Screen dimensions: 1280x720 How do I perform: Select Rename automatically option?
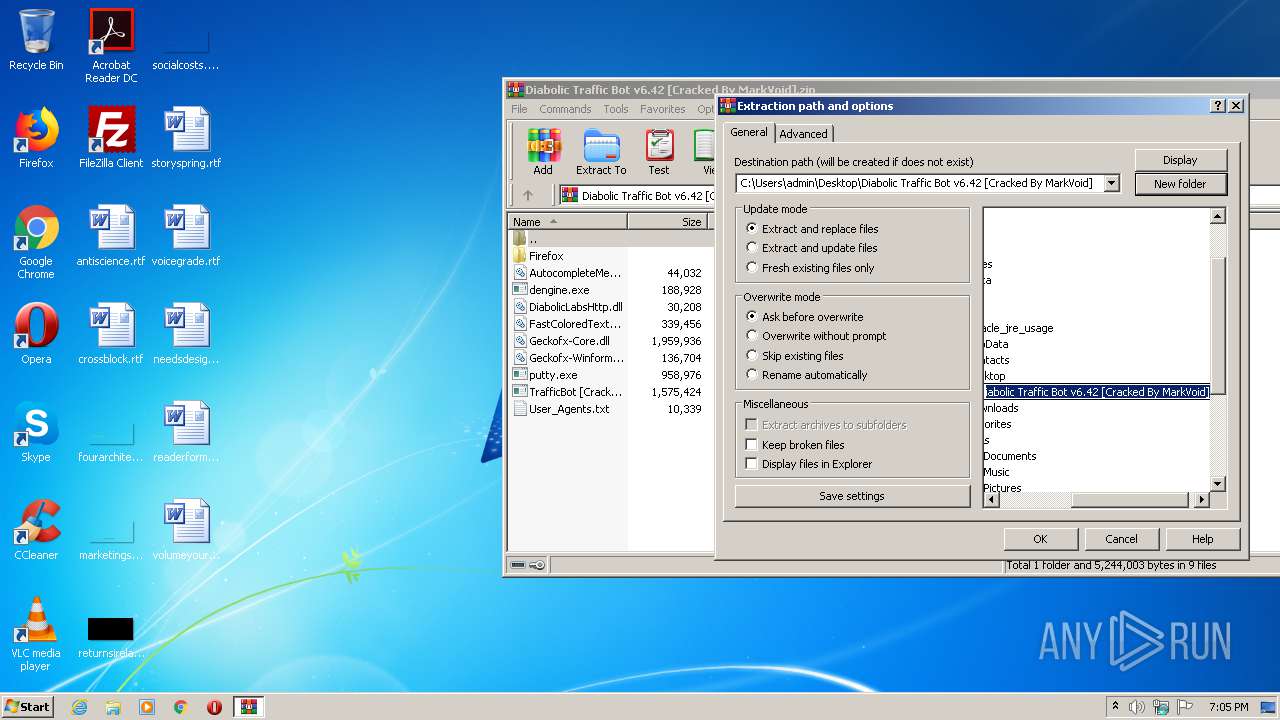[806, 375]
